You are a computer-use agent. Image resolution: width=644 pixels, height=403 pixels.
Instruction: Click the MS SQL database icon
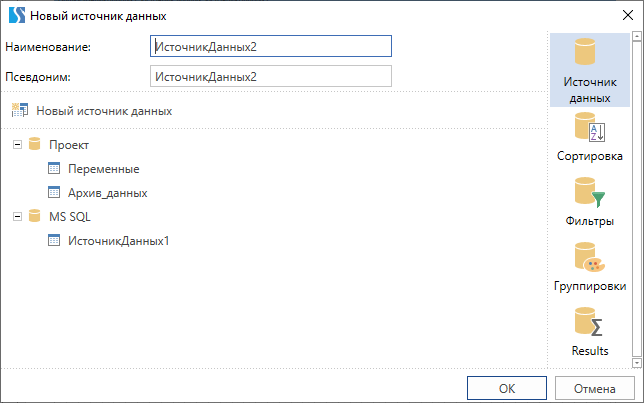36,217
